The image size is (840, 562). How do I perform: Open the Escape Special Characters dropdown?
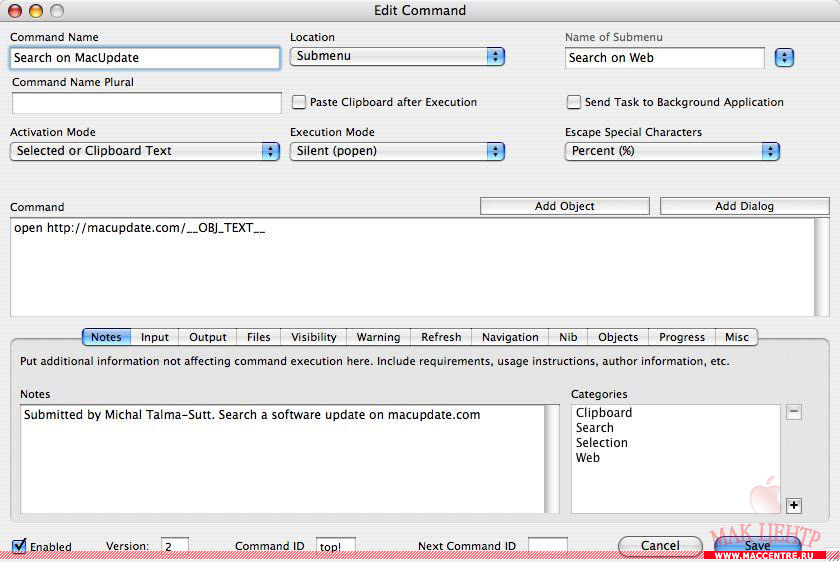coord(672,151)
